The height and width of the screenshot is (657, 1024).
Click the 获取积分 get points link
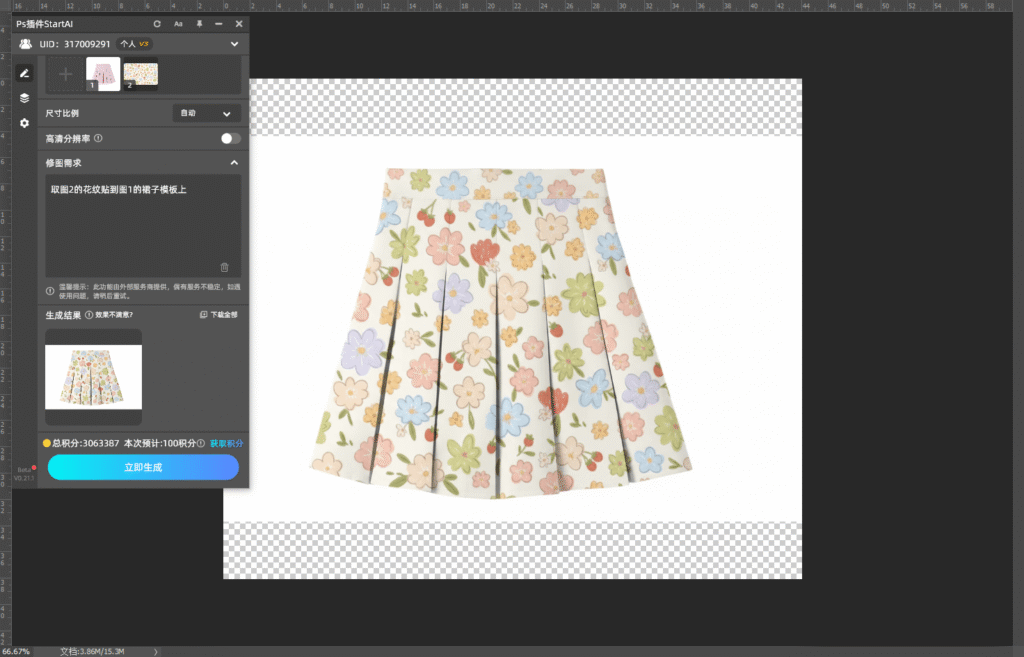point(226,443)
